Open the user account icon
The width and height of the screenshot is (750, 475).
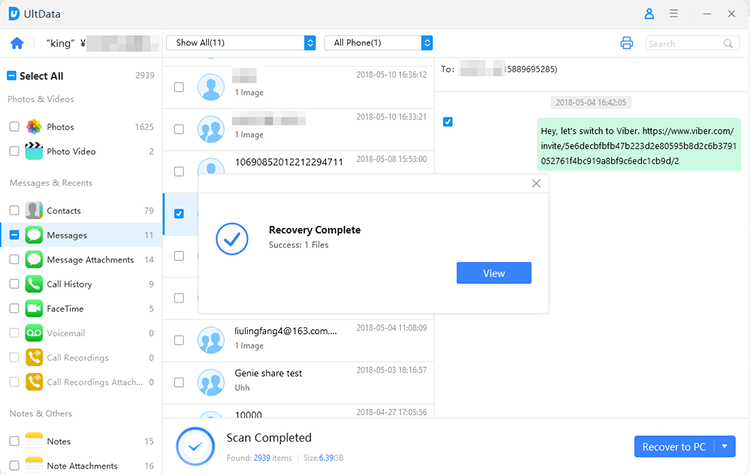tap(649, 14)
